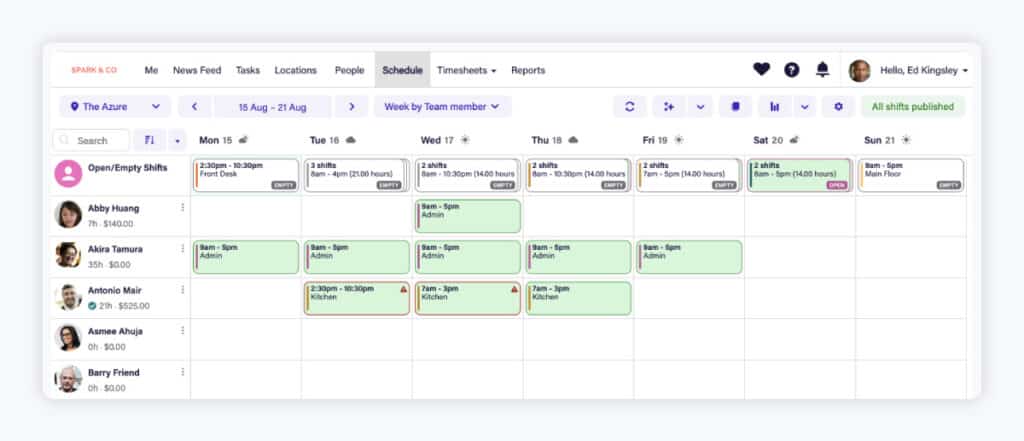
Task: Open the Reports page
Action: click(528, 70)
